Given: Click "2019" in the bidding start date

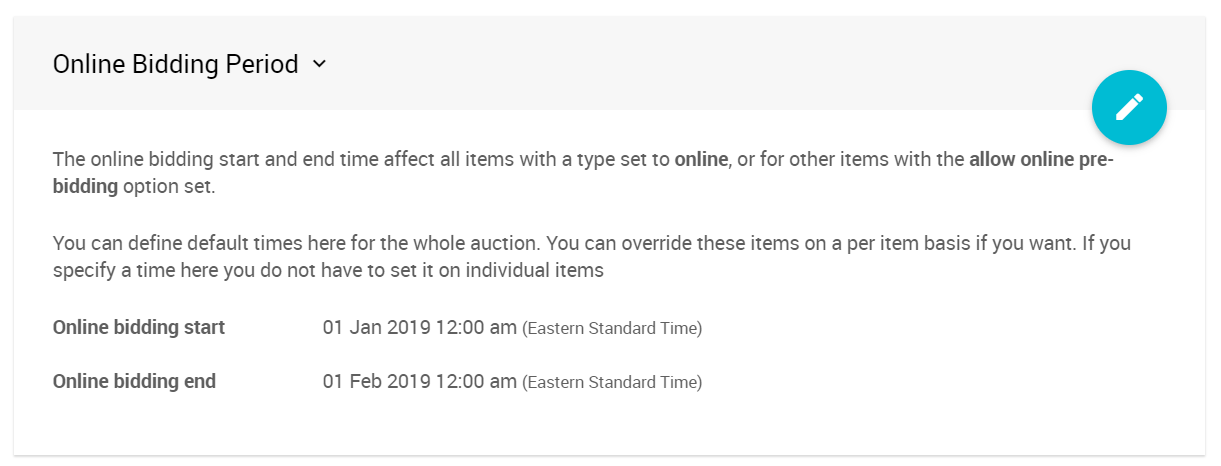Looking at the screenshot, I should point(408,327).
